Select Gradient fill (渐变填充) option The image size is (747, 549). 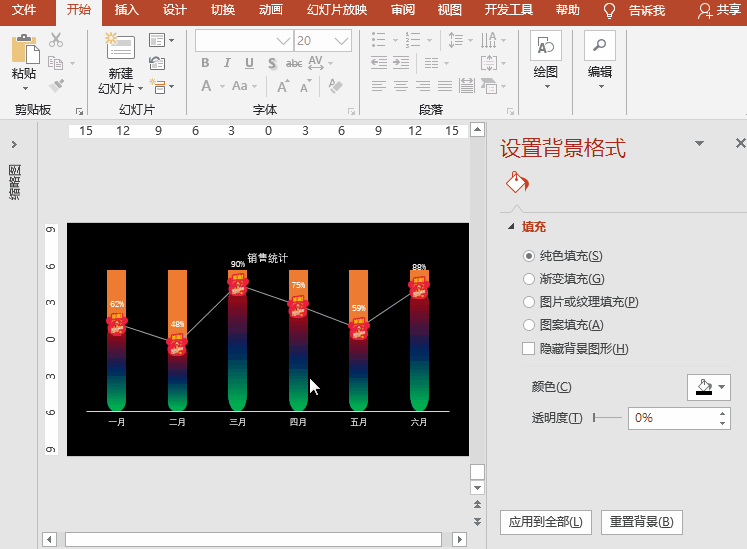528,279
